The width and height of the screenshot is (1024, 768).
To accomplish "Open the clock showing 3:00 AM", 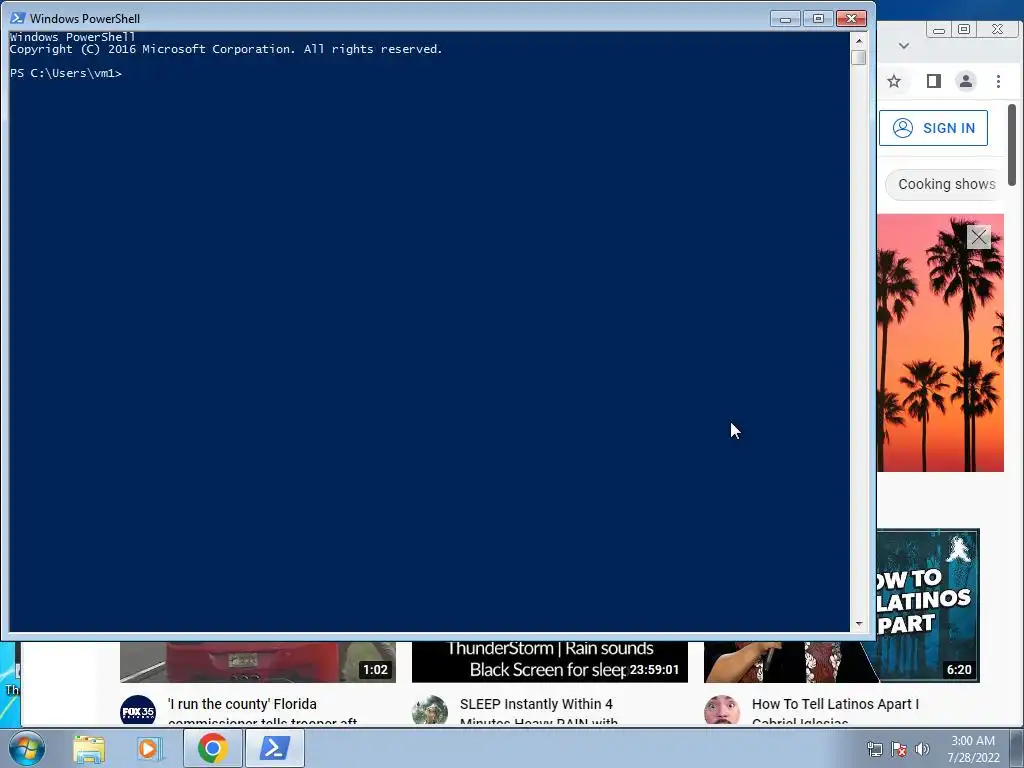I will click(x=973, y=748).
